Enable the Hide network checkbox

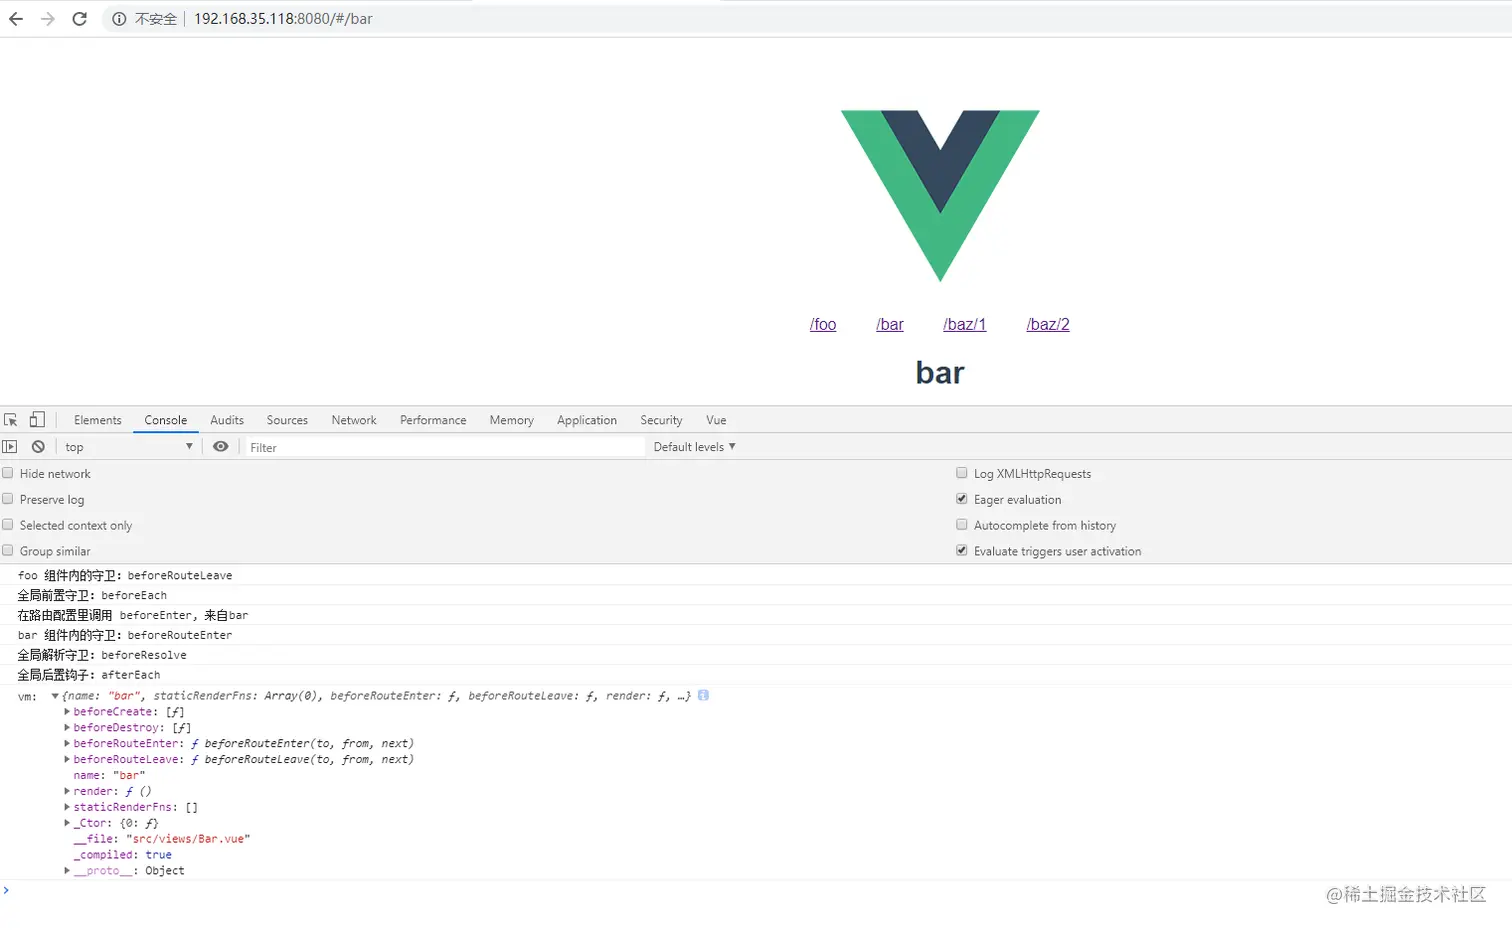tap(8, 473)
